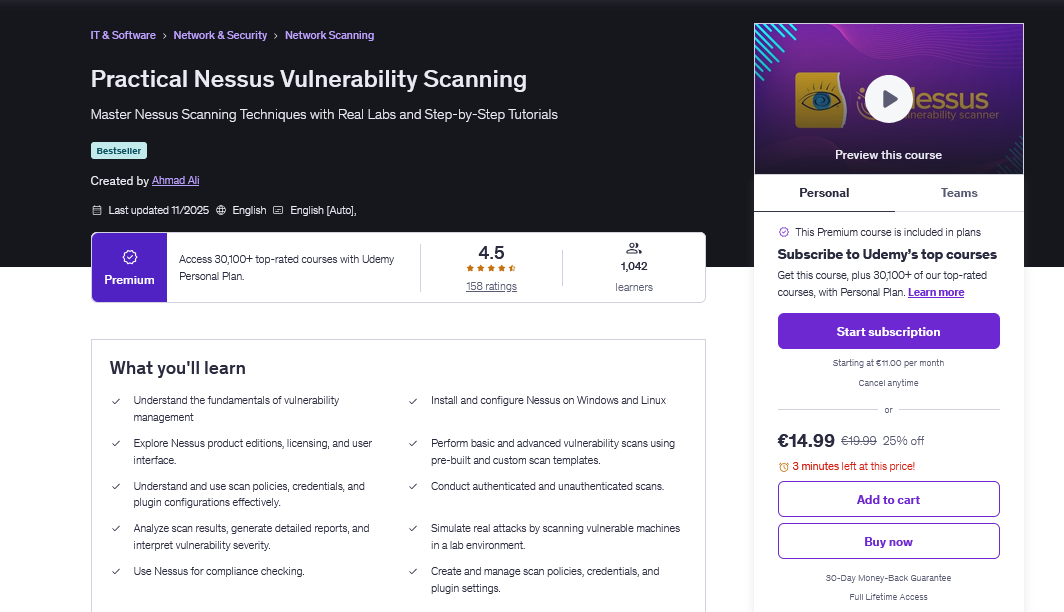Switch to the Teams tab

959,193
